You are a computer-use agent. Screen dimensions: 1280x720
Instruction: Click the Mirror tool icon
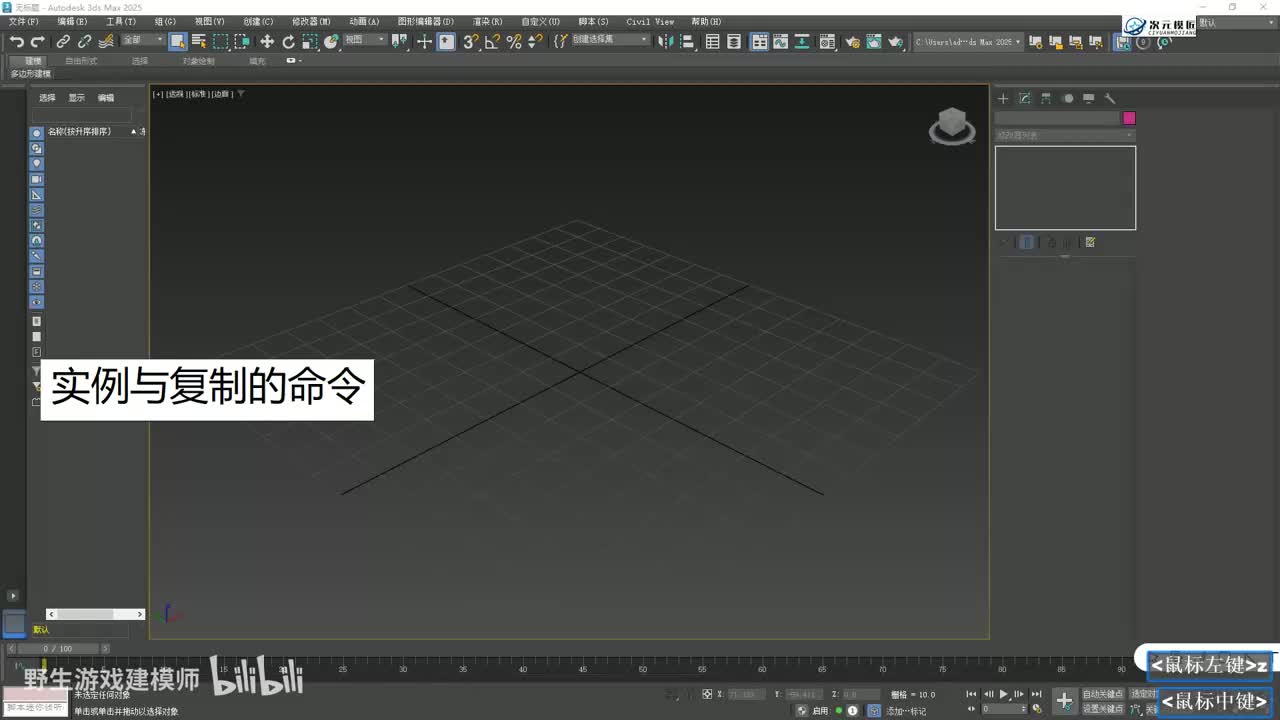pyautogui.click(x=666, y=41)
